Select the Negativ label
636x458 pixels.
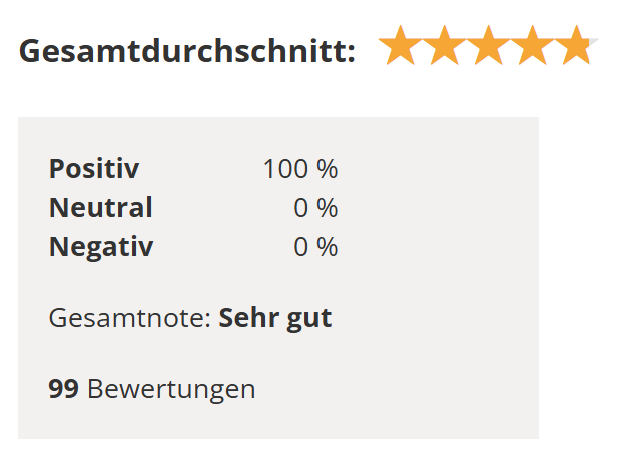(x=100, y=246)
